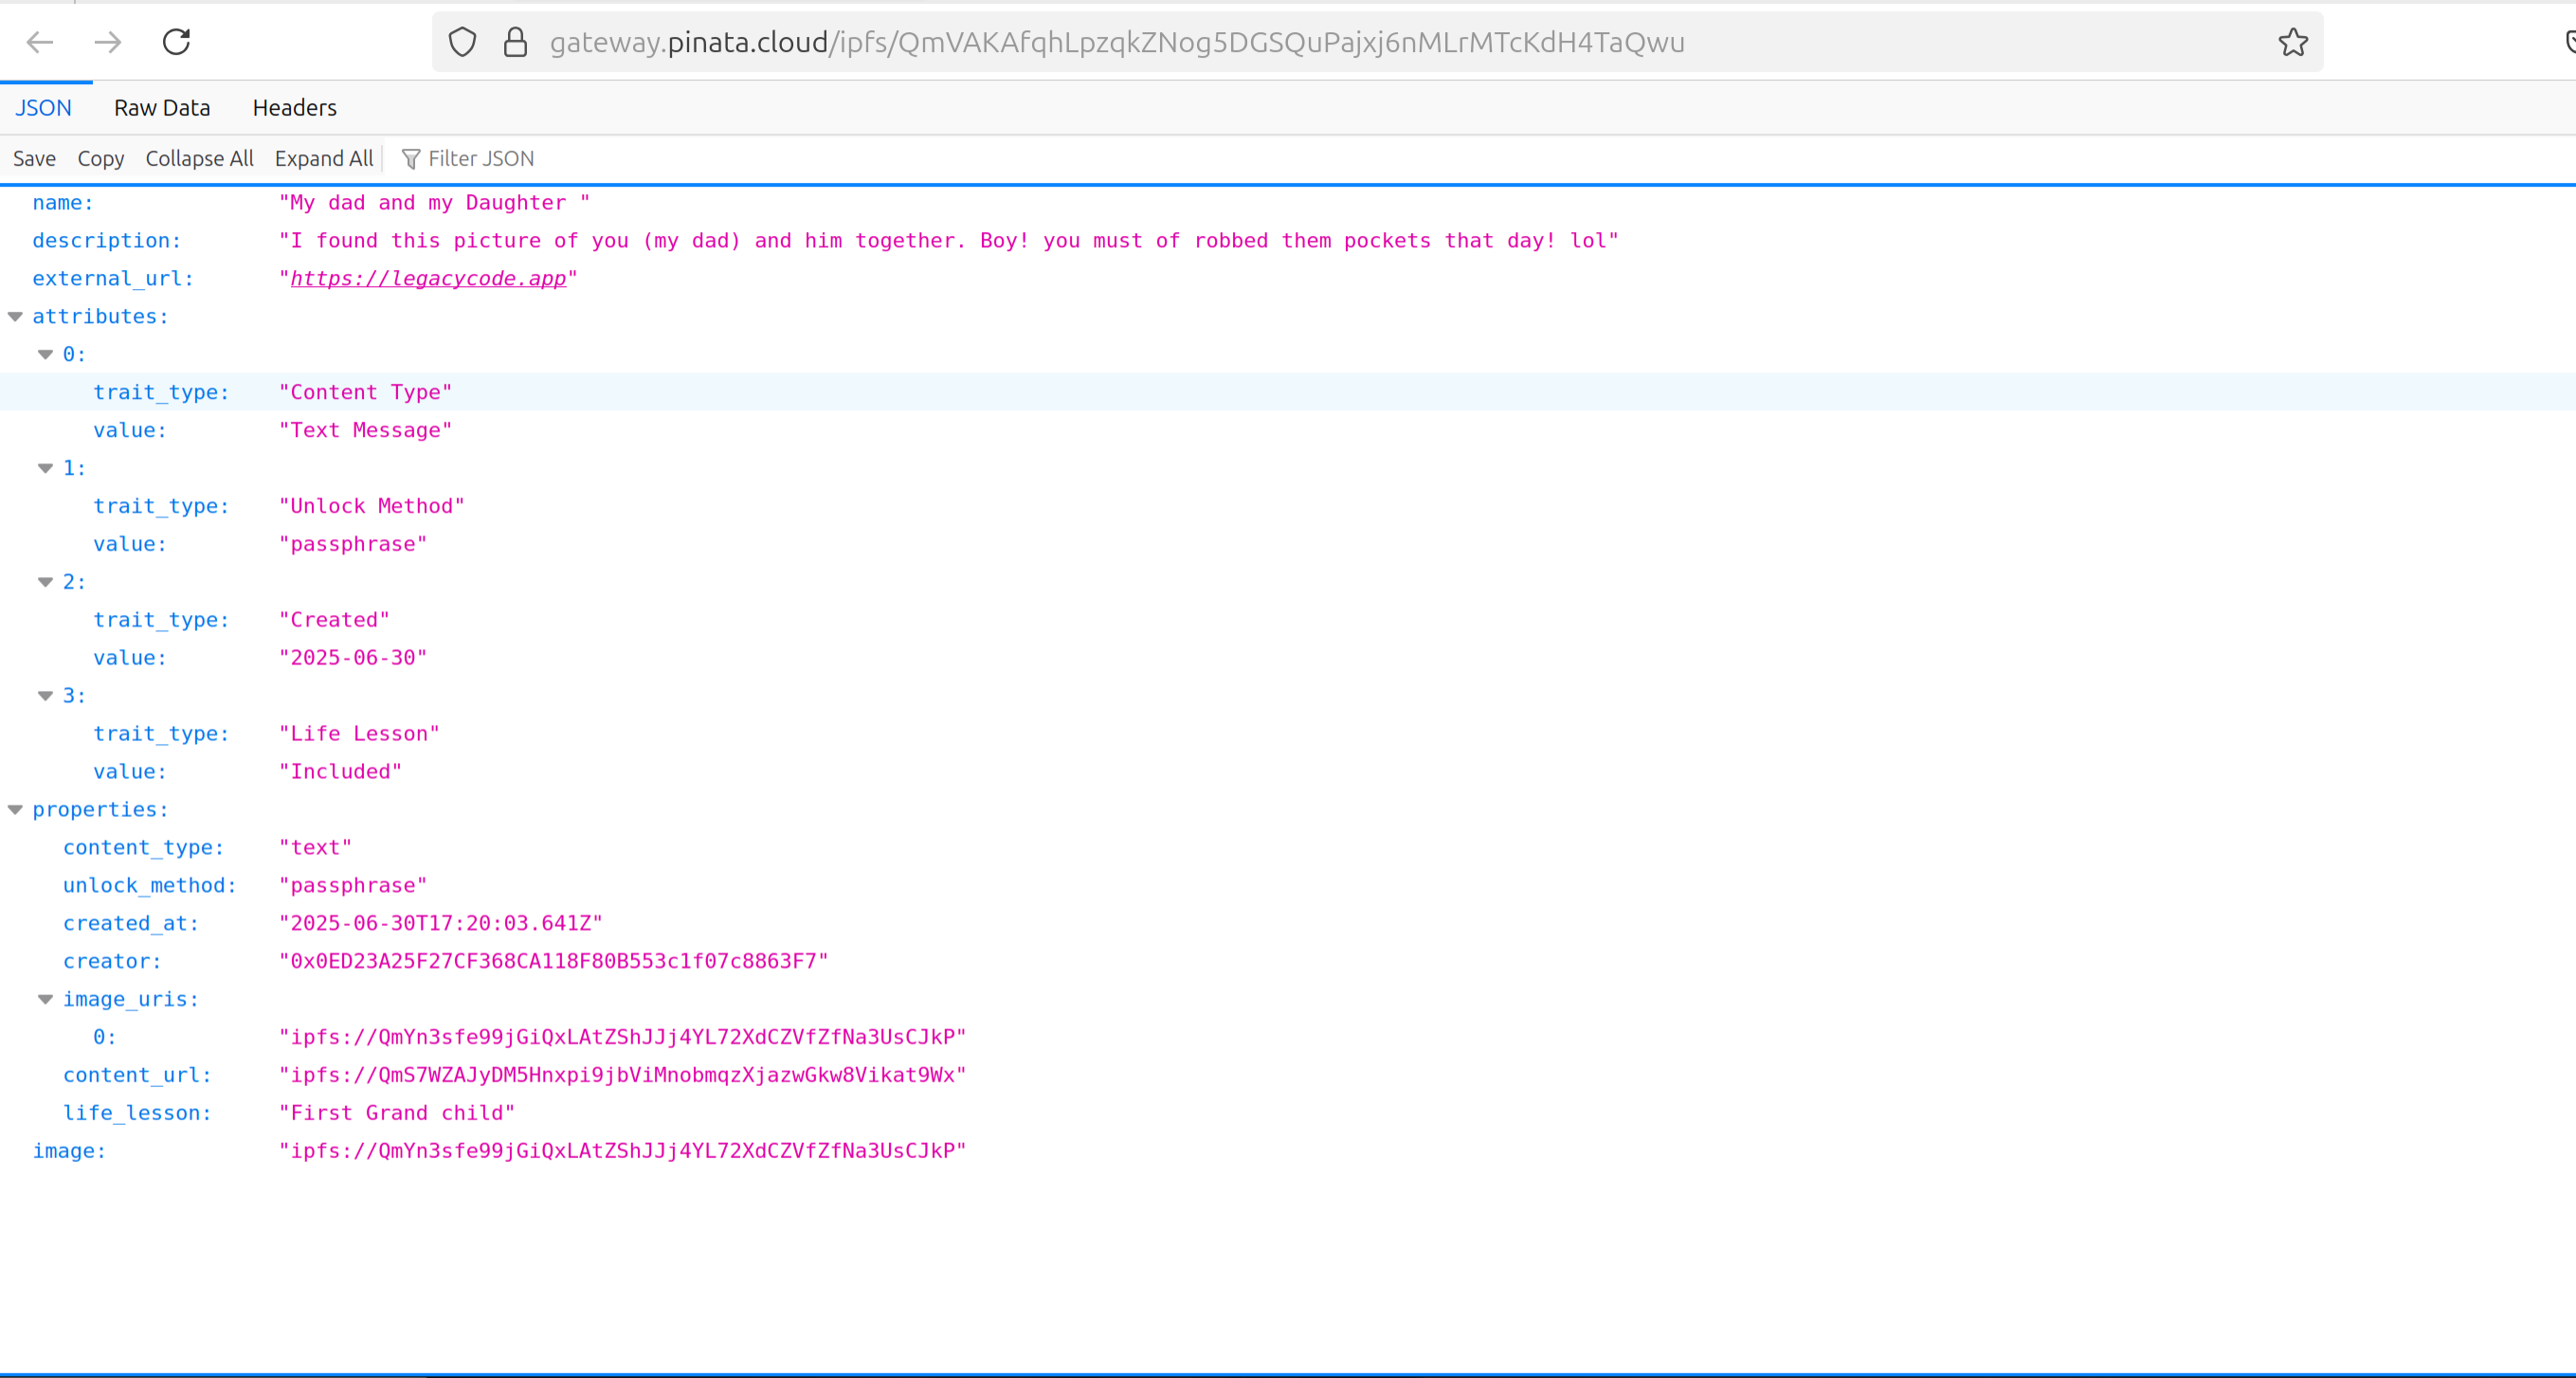Click the browser back arrow
The height and width of the screenshot is (1378, 2576).
pos(40,42)
